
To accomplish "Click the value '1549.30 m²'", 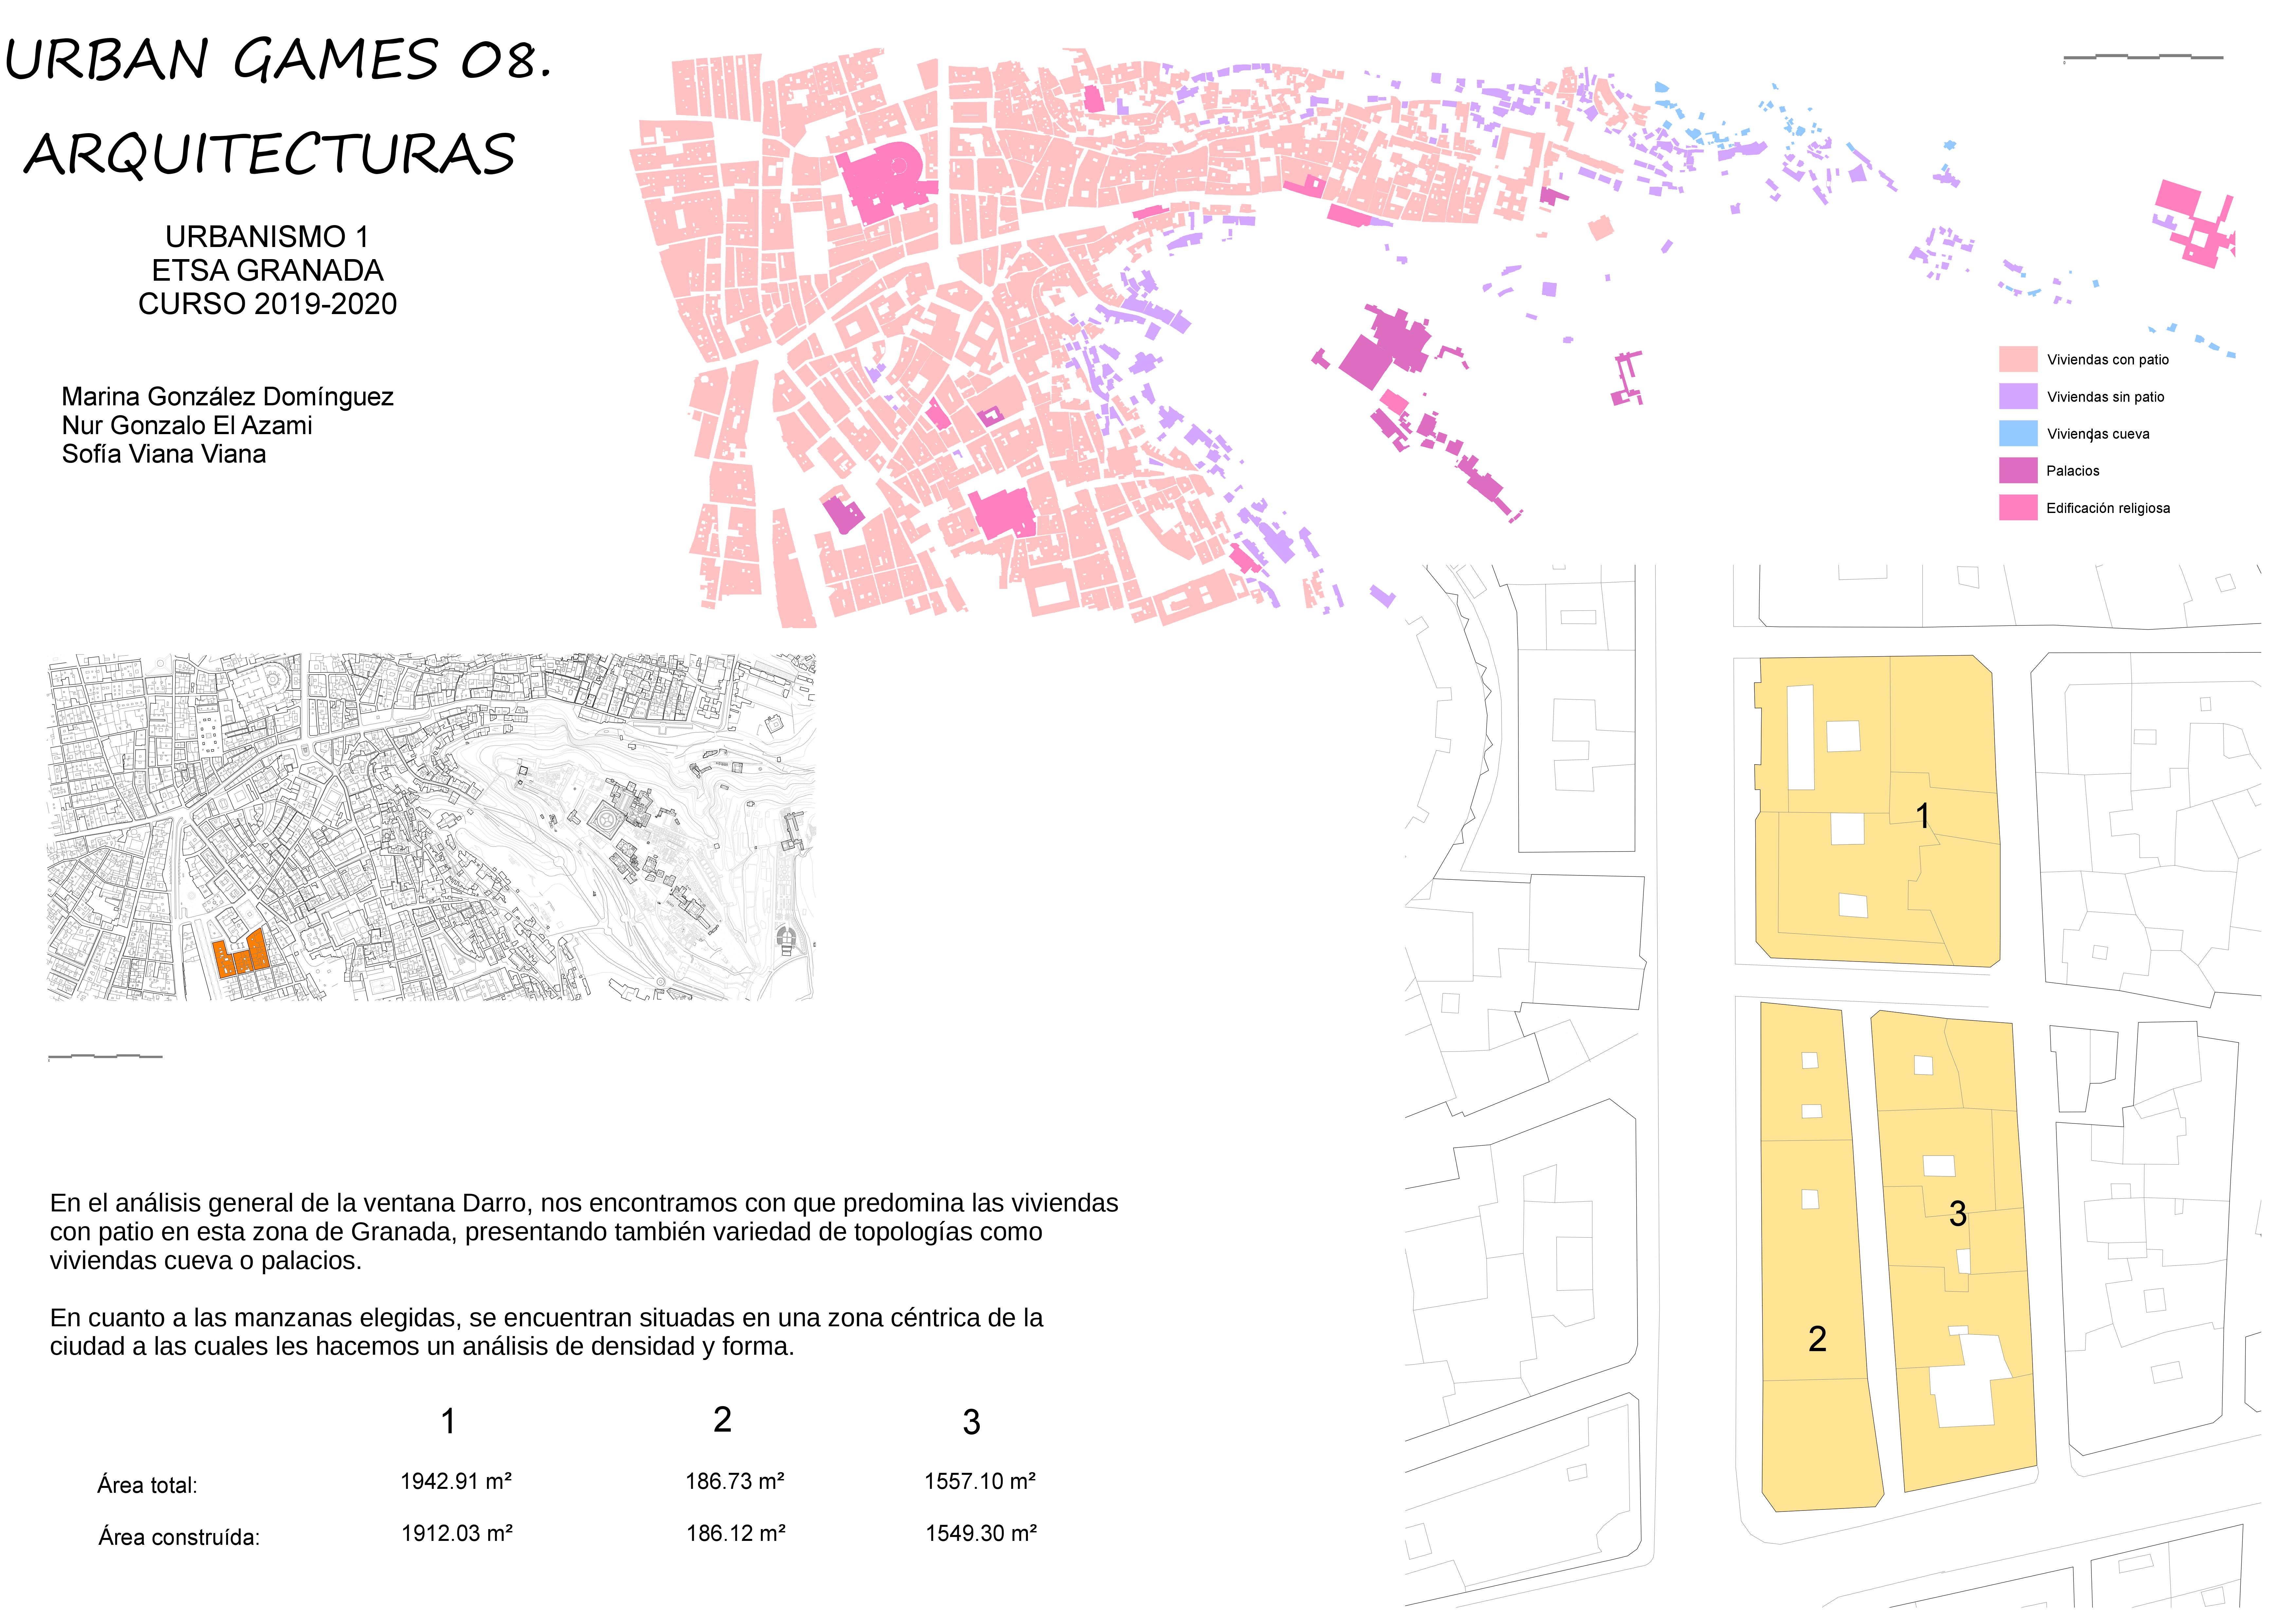I will (x=981, y=1534).
